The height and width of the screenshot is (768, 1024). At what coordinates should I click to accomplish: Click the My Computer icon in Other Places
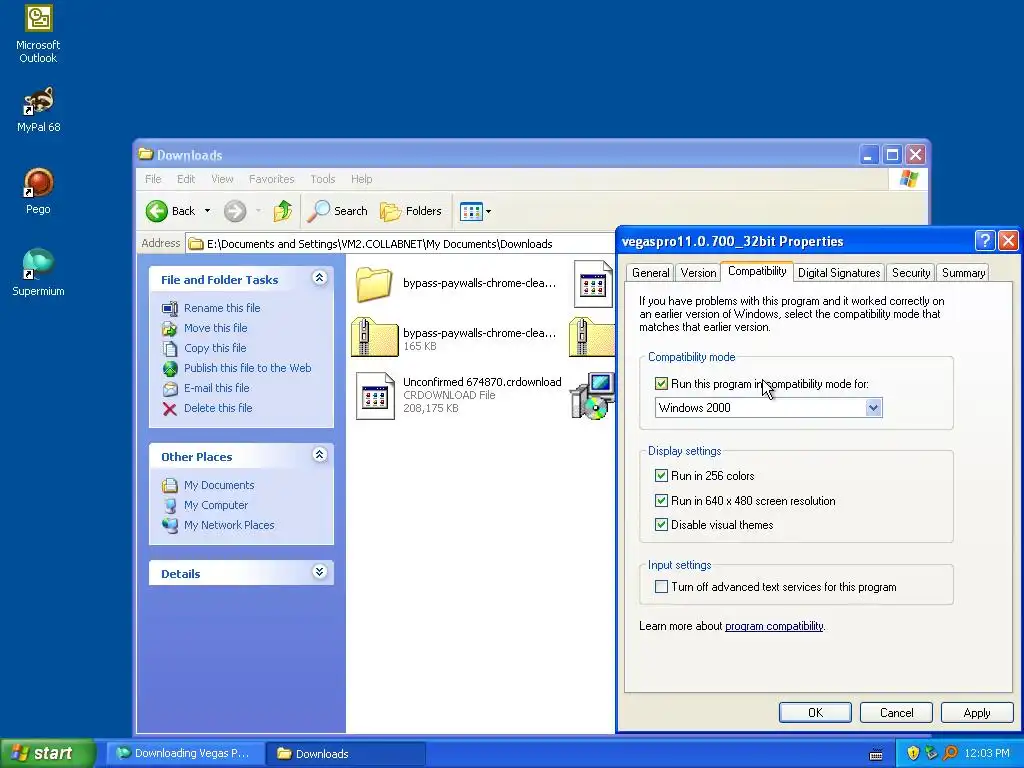(x=170, y=505)
